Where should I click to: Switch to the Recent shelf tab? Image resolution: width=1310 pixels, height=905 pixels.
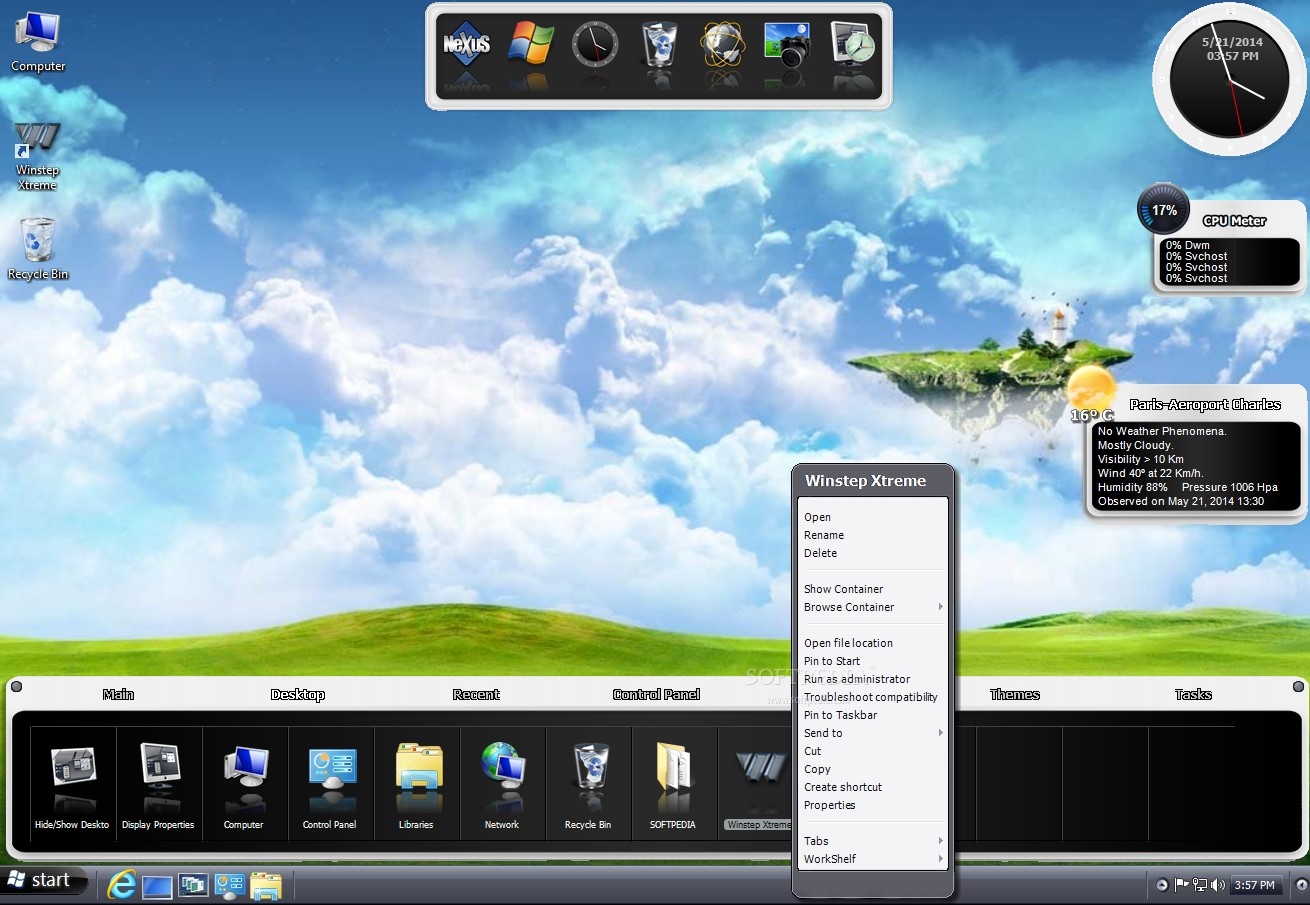click(x=476, y=694)
